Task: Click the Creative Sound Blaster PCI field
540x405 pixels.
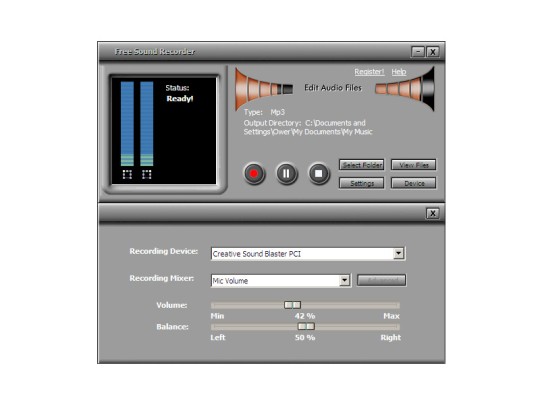Action: (308, 254)
